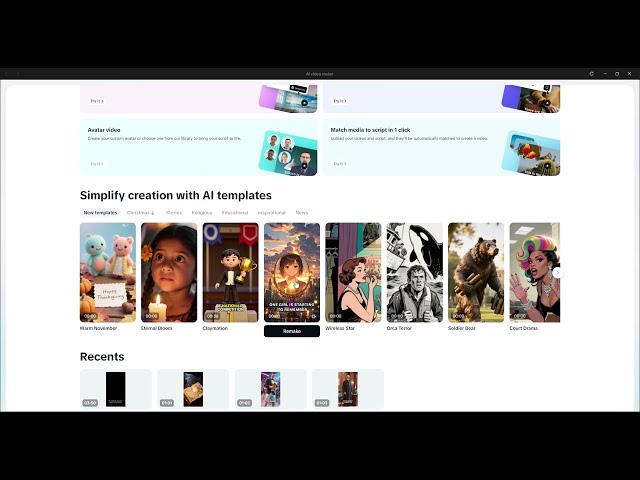Viewport: 640px width, 480px height.
Task: Click the Warm November label
Action: (98, 328)
